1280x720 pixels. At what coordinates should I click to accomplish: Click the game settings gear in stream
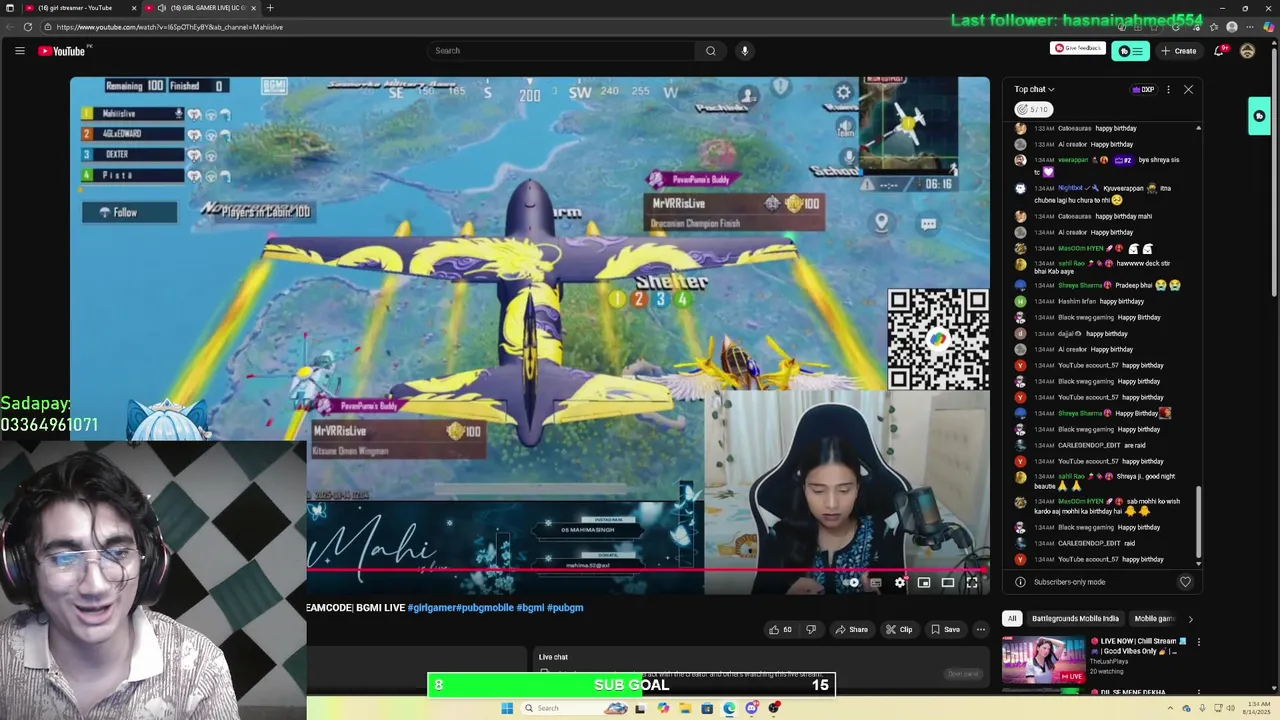pyautogui.click(x=843, y=92)
